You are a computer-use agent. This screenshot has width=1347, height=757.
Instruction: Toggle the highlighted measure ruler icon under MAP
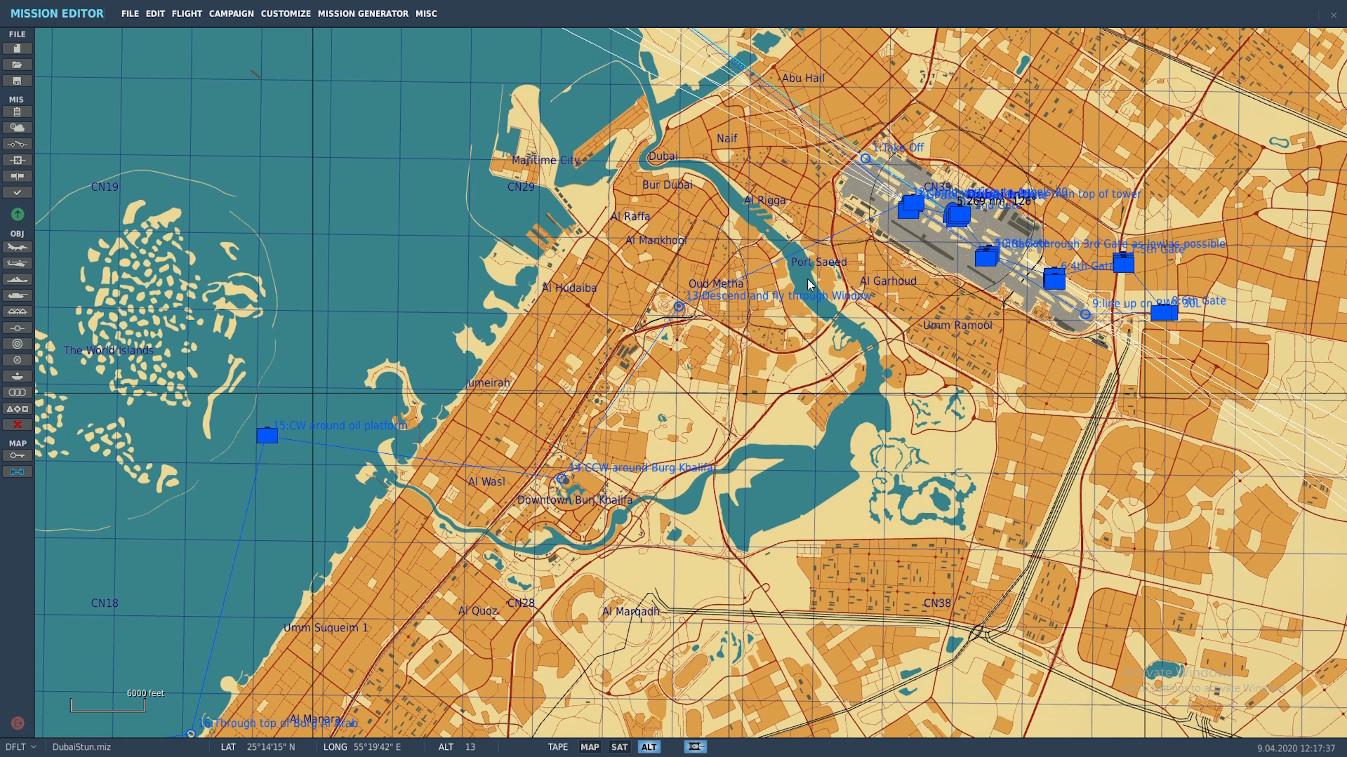[17, 471]
